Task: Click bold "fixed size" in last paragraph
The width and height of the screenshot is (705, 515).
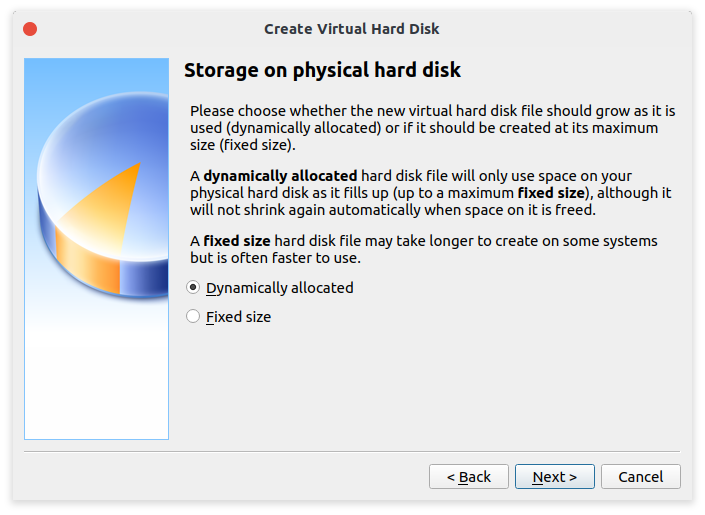Action: point(236,241)
